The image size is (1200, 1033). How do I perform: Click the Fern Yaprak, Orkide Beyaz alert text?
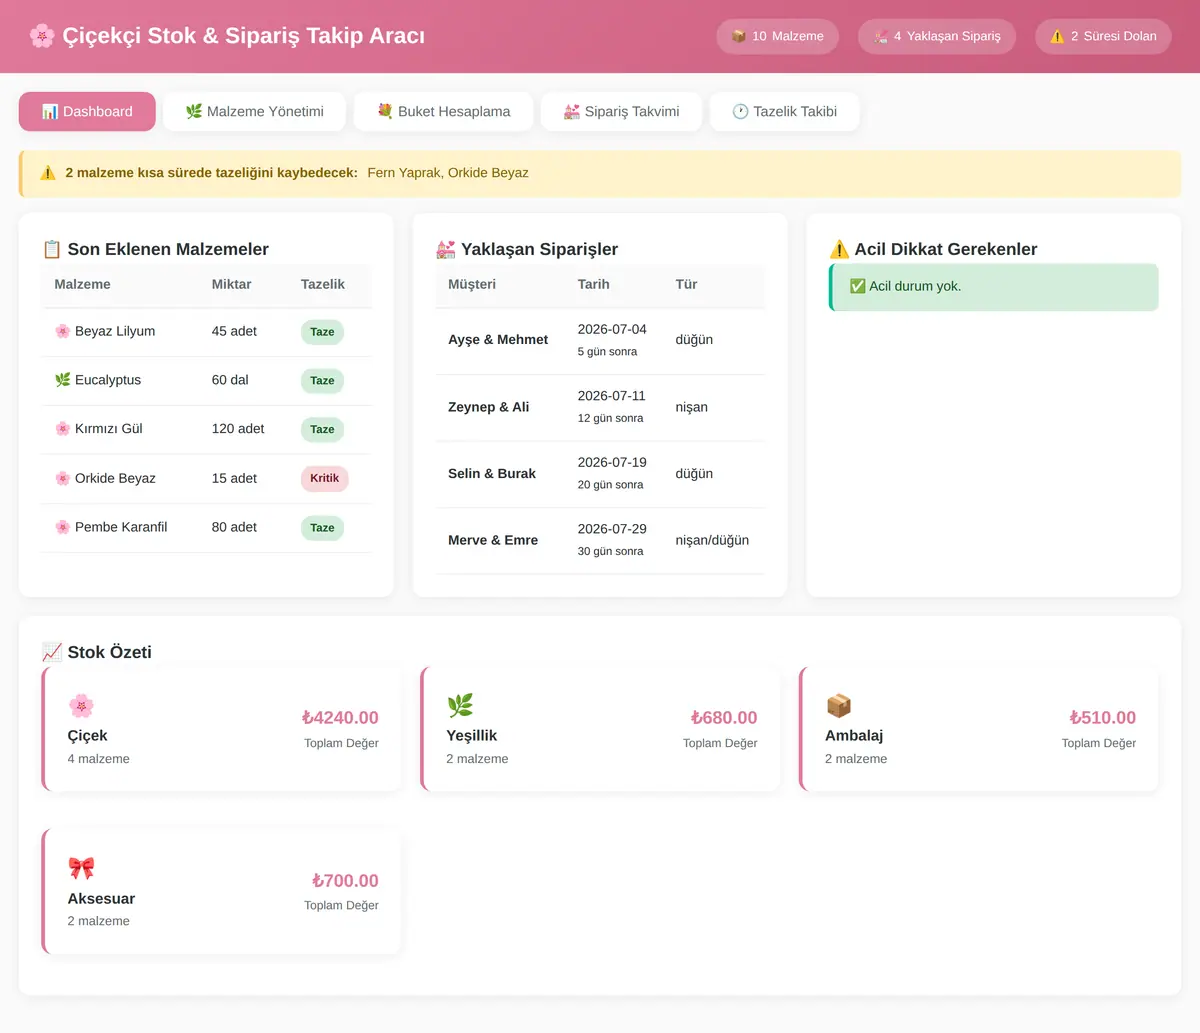[x=448, y=173]
